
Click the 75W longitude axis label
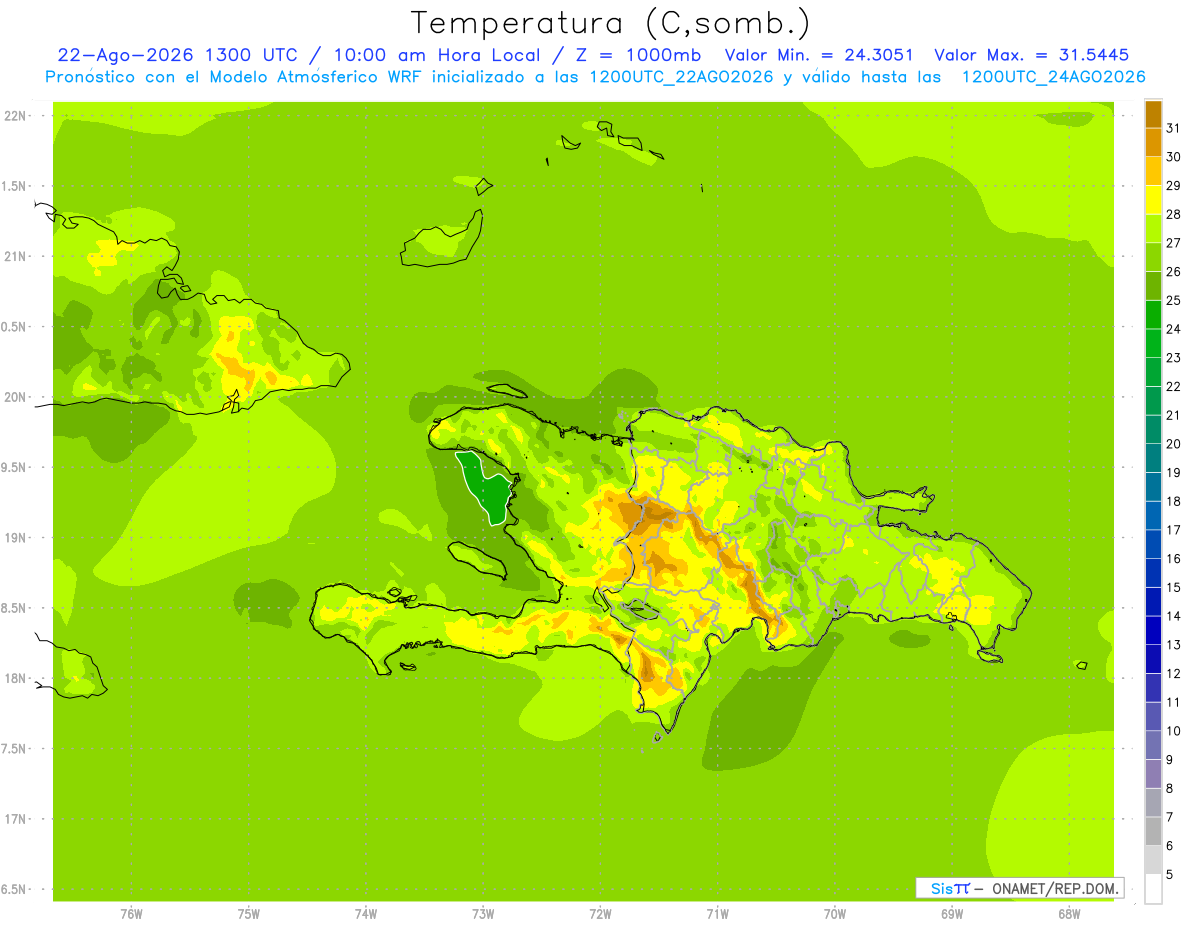pyautogui.click(x=249, y=914)
